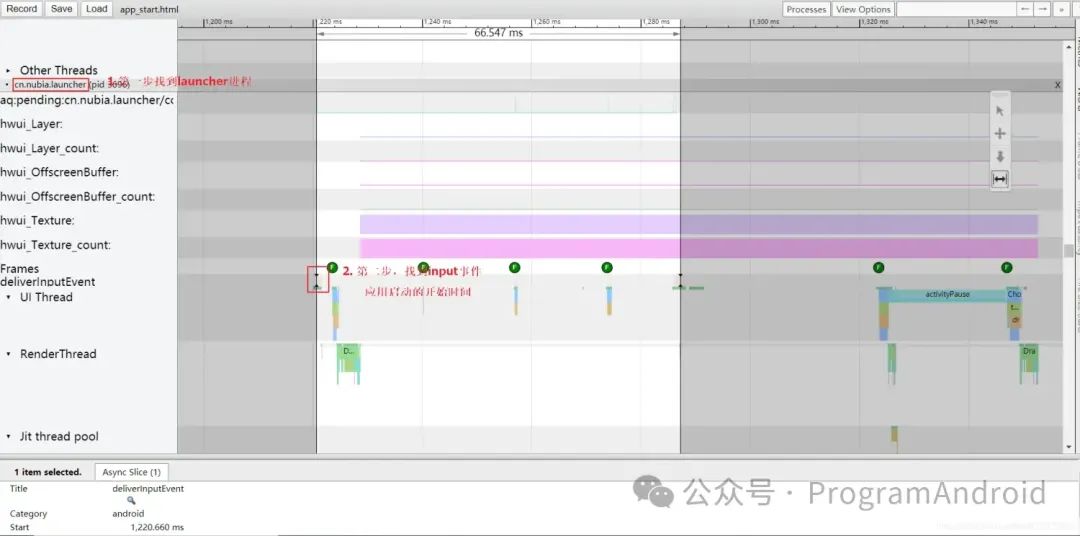Click the Frames track label
This screenshot has height=536, width=1080.
click(x=19, y=269)
